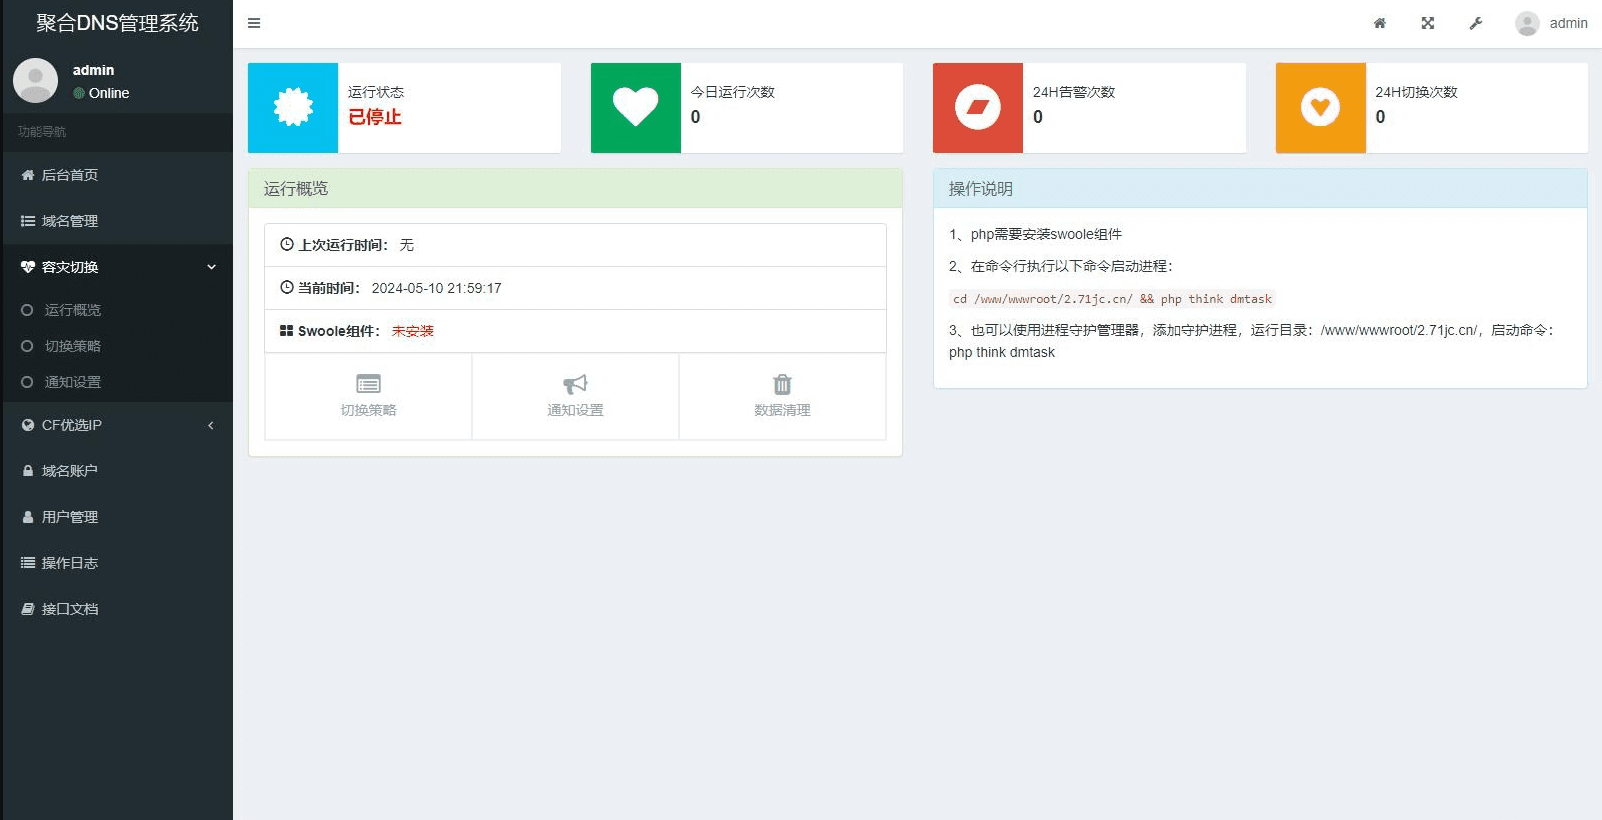The image size is (1602, 820).
Task: Click the blue gear 运行状态 icon
Action: pyautogui.click(x=293, y=108)
